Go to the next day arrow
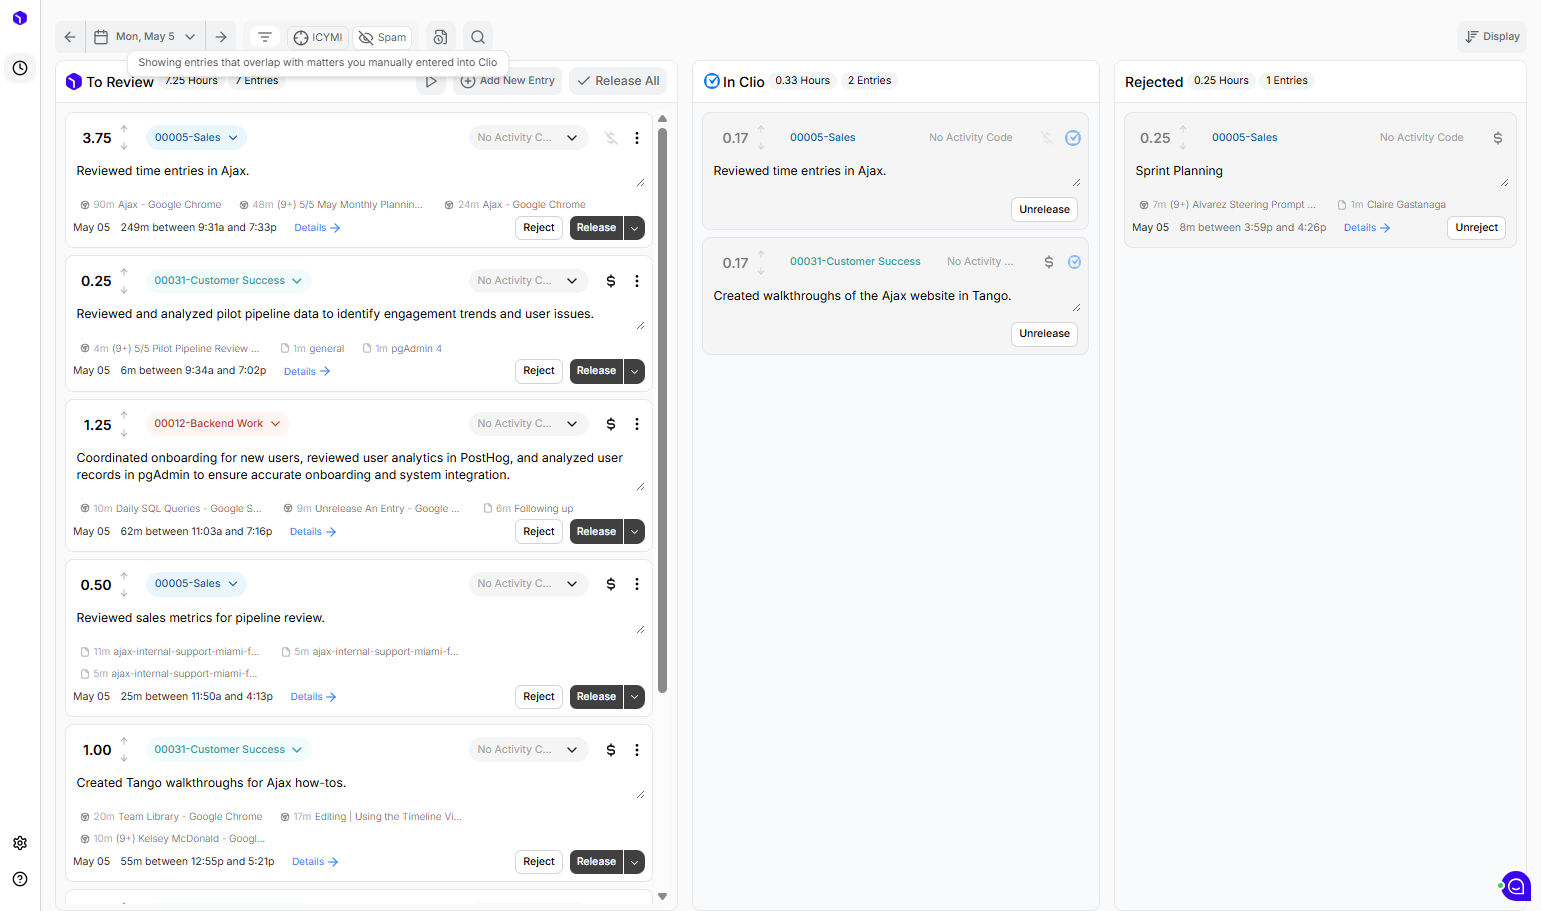This screenshot has width=1541, height=911. [x=221, y=37]
